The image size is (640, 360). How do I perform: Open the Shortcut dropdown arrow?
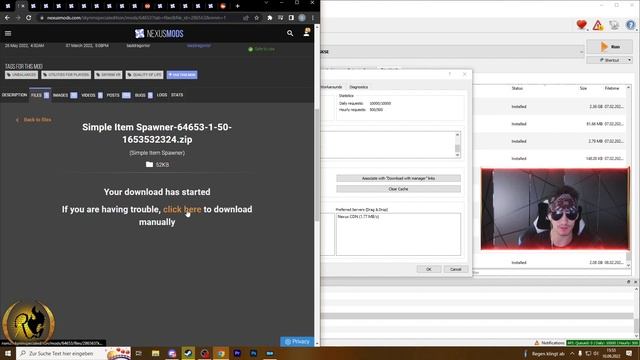click(x=629, y=60)
